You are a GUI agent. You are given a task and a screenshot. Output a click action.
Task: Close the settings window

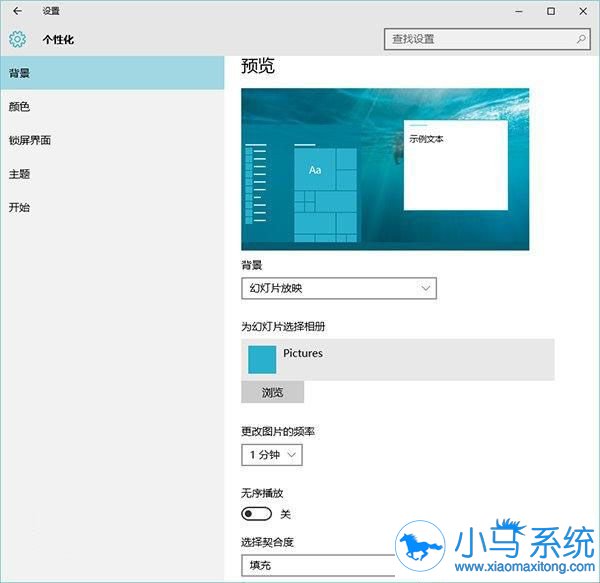pos(583,11)
